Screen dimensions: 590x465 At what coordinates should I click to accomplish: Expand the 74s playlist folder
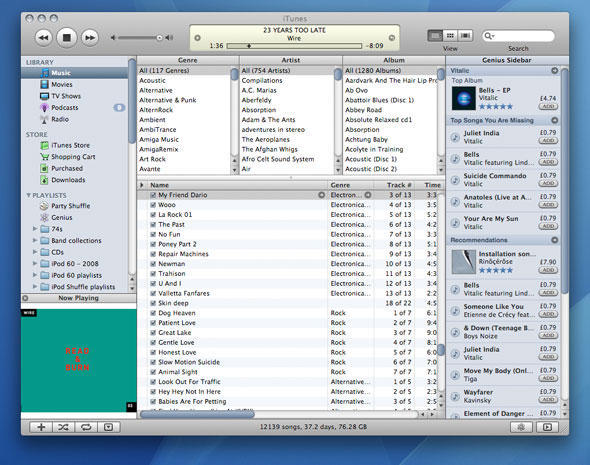(x=35, y=229)
